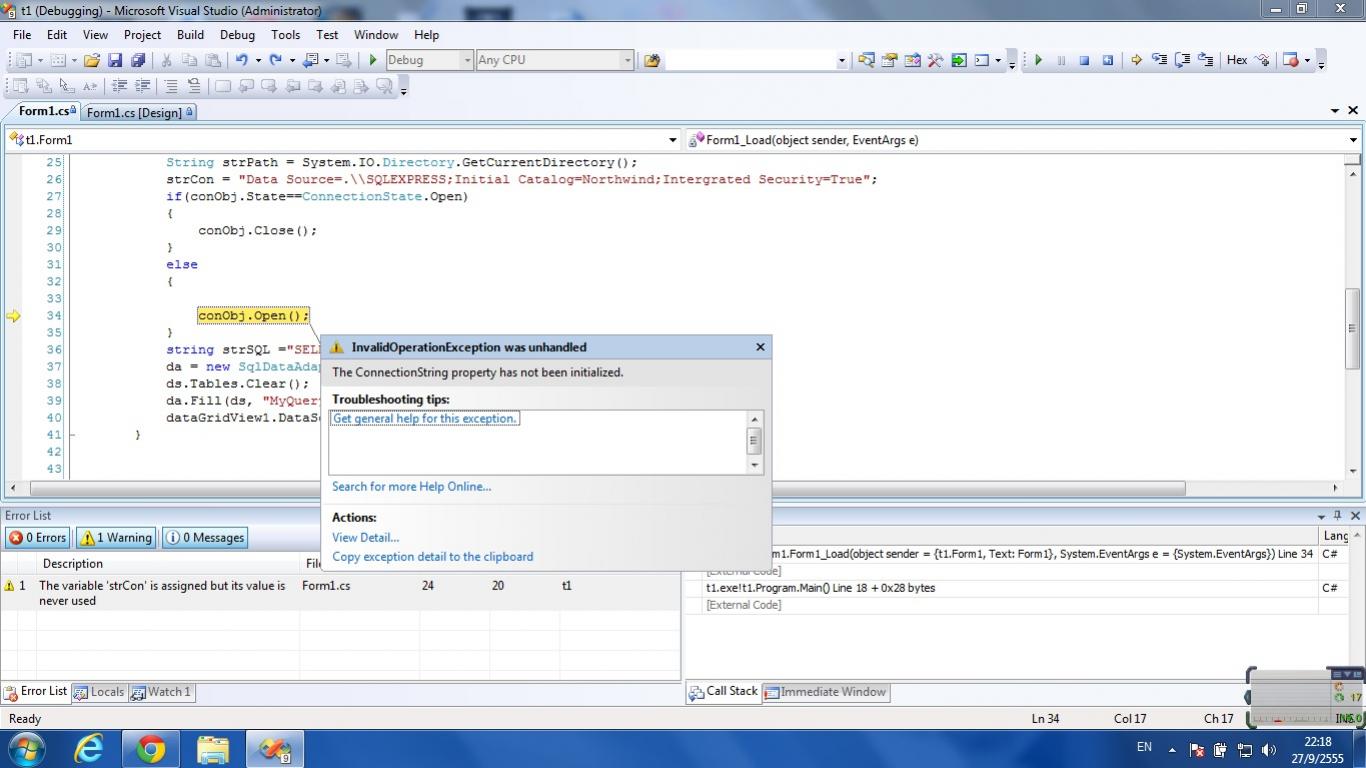The height and width of the screenshot is (768, 1366).
Task: Click the Undo arrow icon
Action: (x=242, y=60)
